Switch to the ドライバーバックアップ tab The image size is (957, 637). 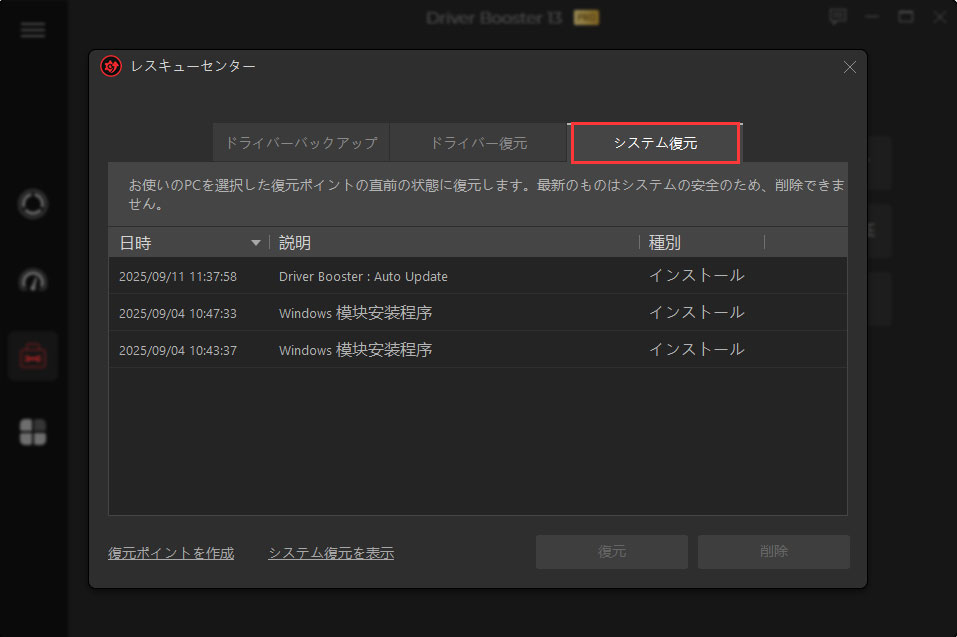[x=301, y=143]
